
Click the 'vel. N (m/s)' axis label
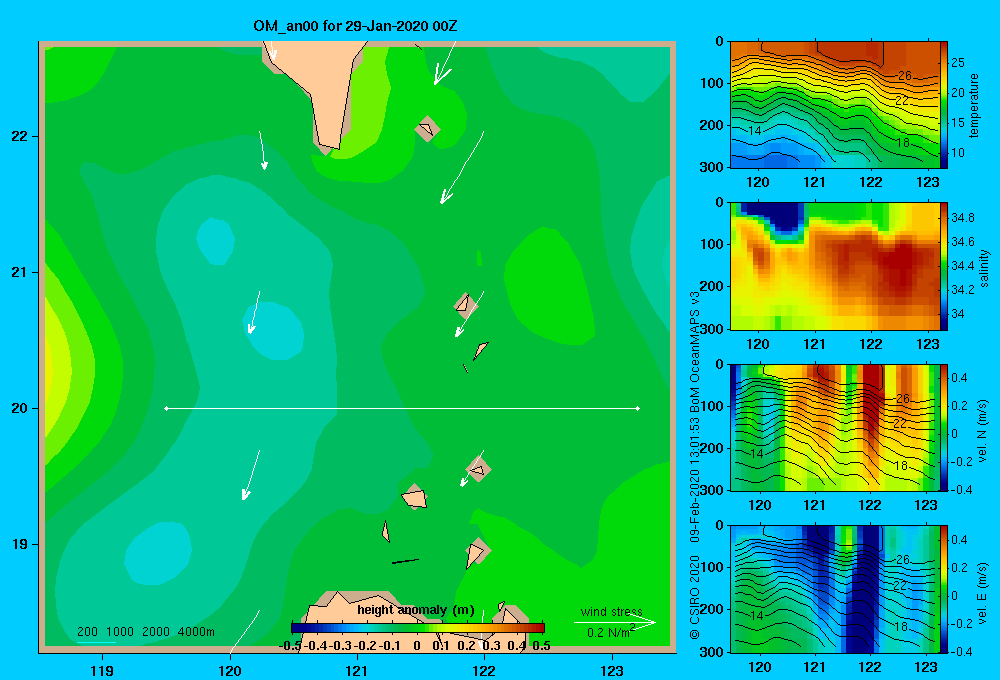point(982,431)
